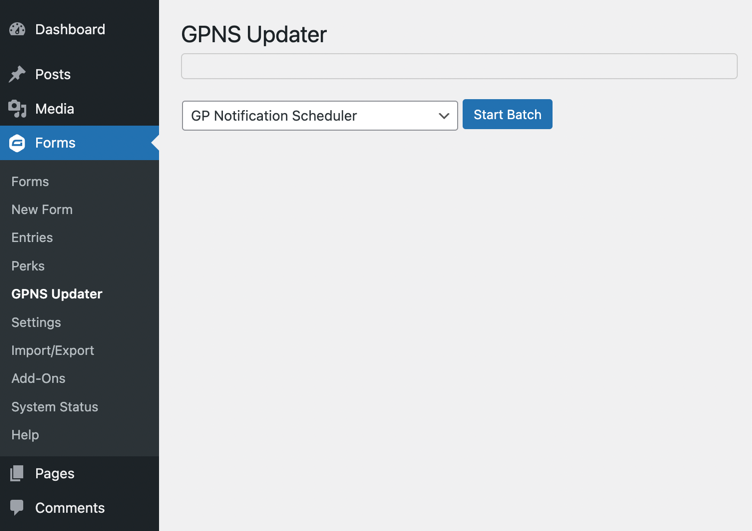Open the Add-Ons submenu link
The image size is (752, 531).
click(x=38, y=378)
